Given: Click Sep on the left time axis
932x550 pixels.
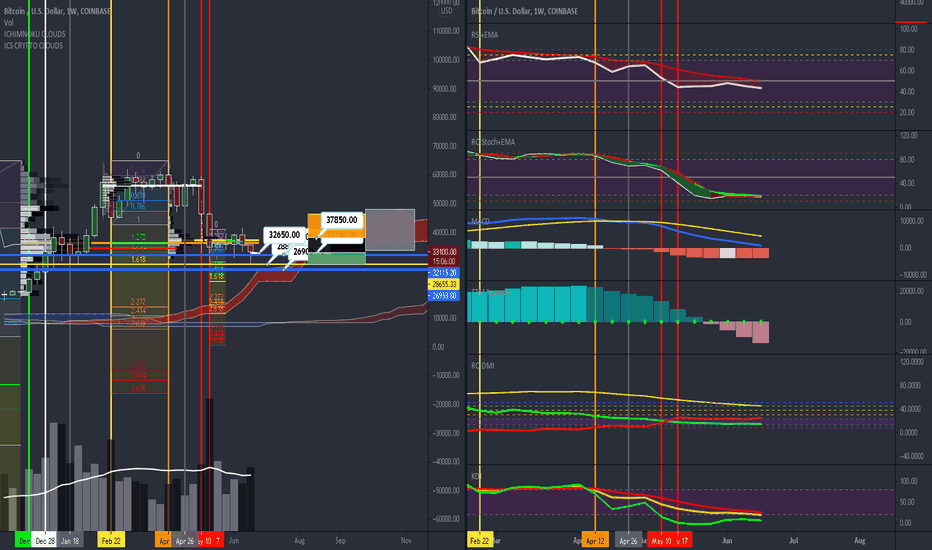Looking at the screenshot, I should (340, 540).
